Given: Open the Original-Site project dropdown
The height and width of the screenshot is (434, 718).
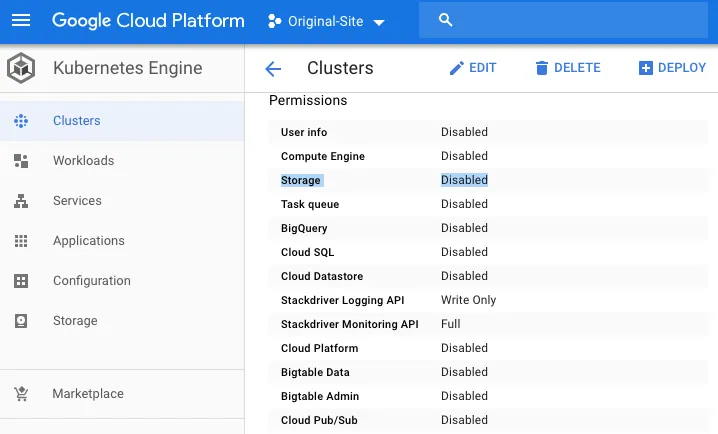Looking at the screenshot, I should [326, 22].
